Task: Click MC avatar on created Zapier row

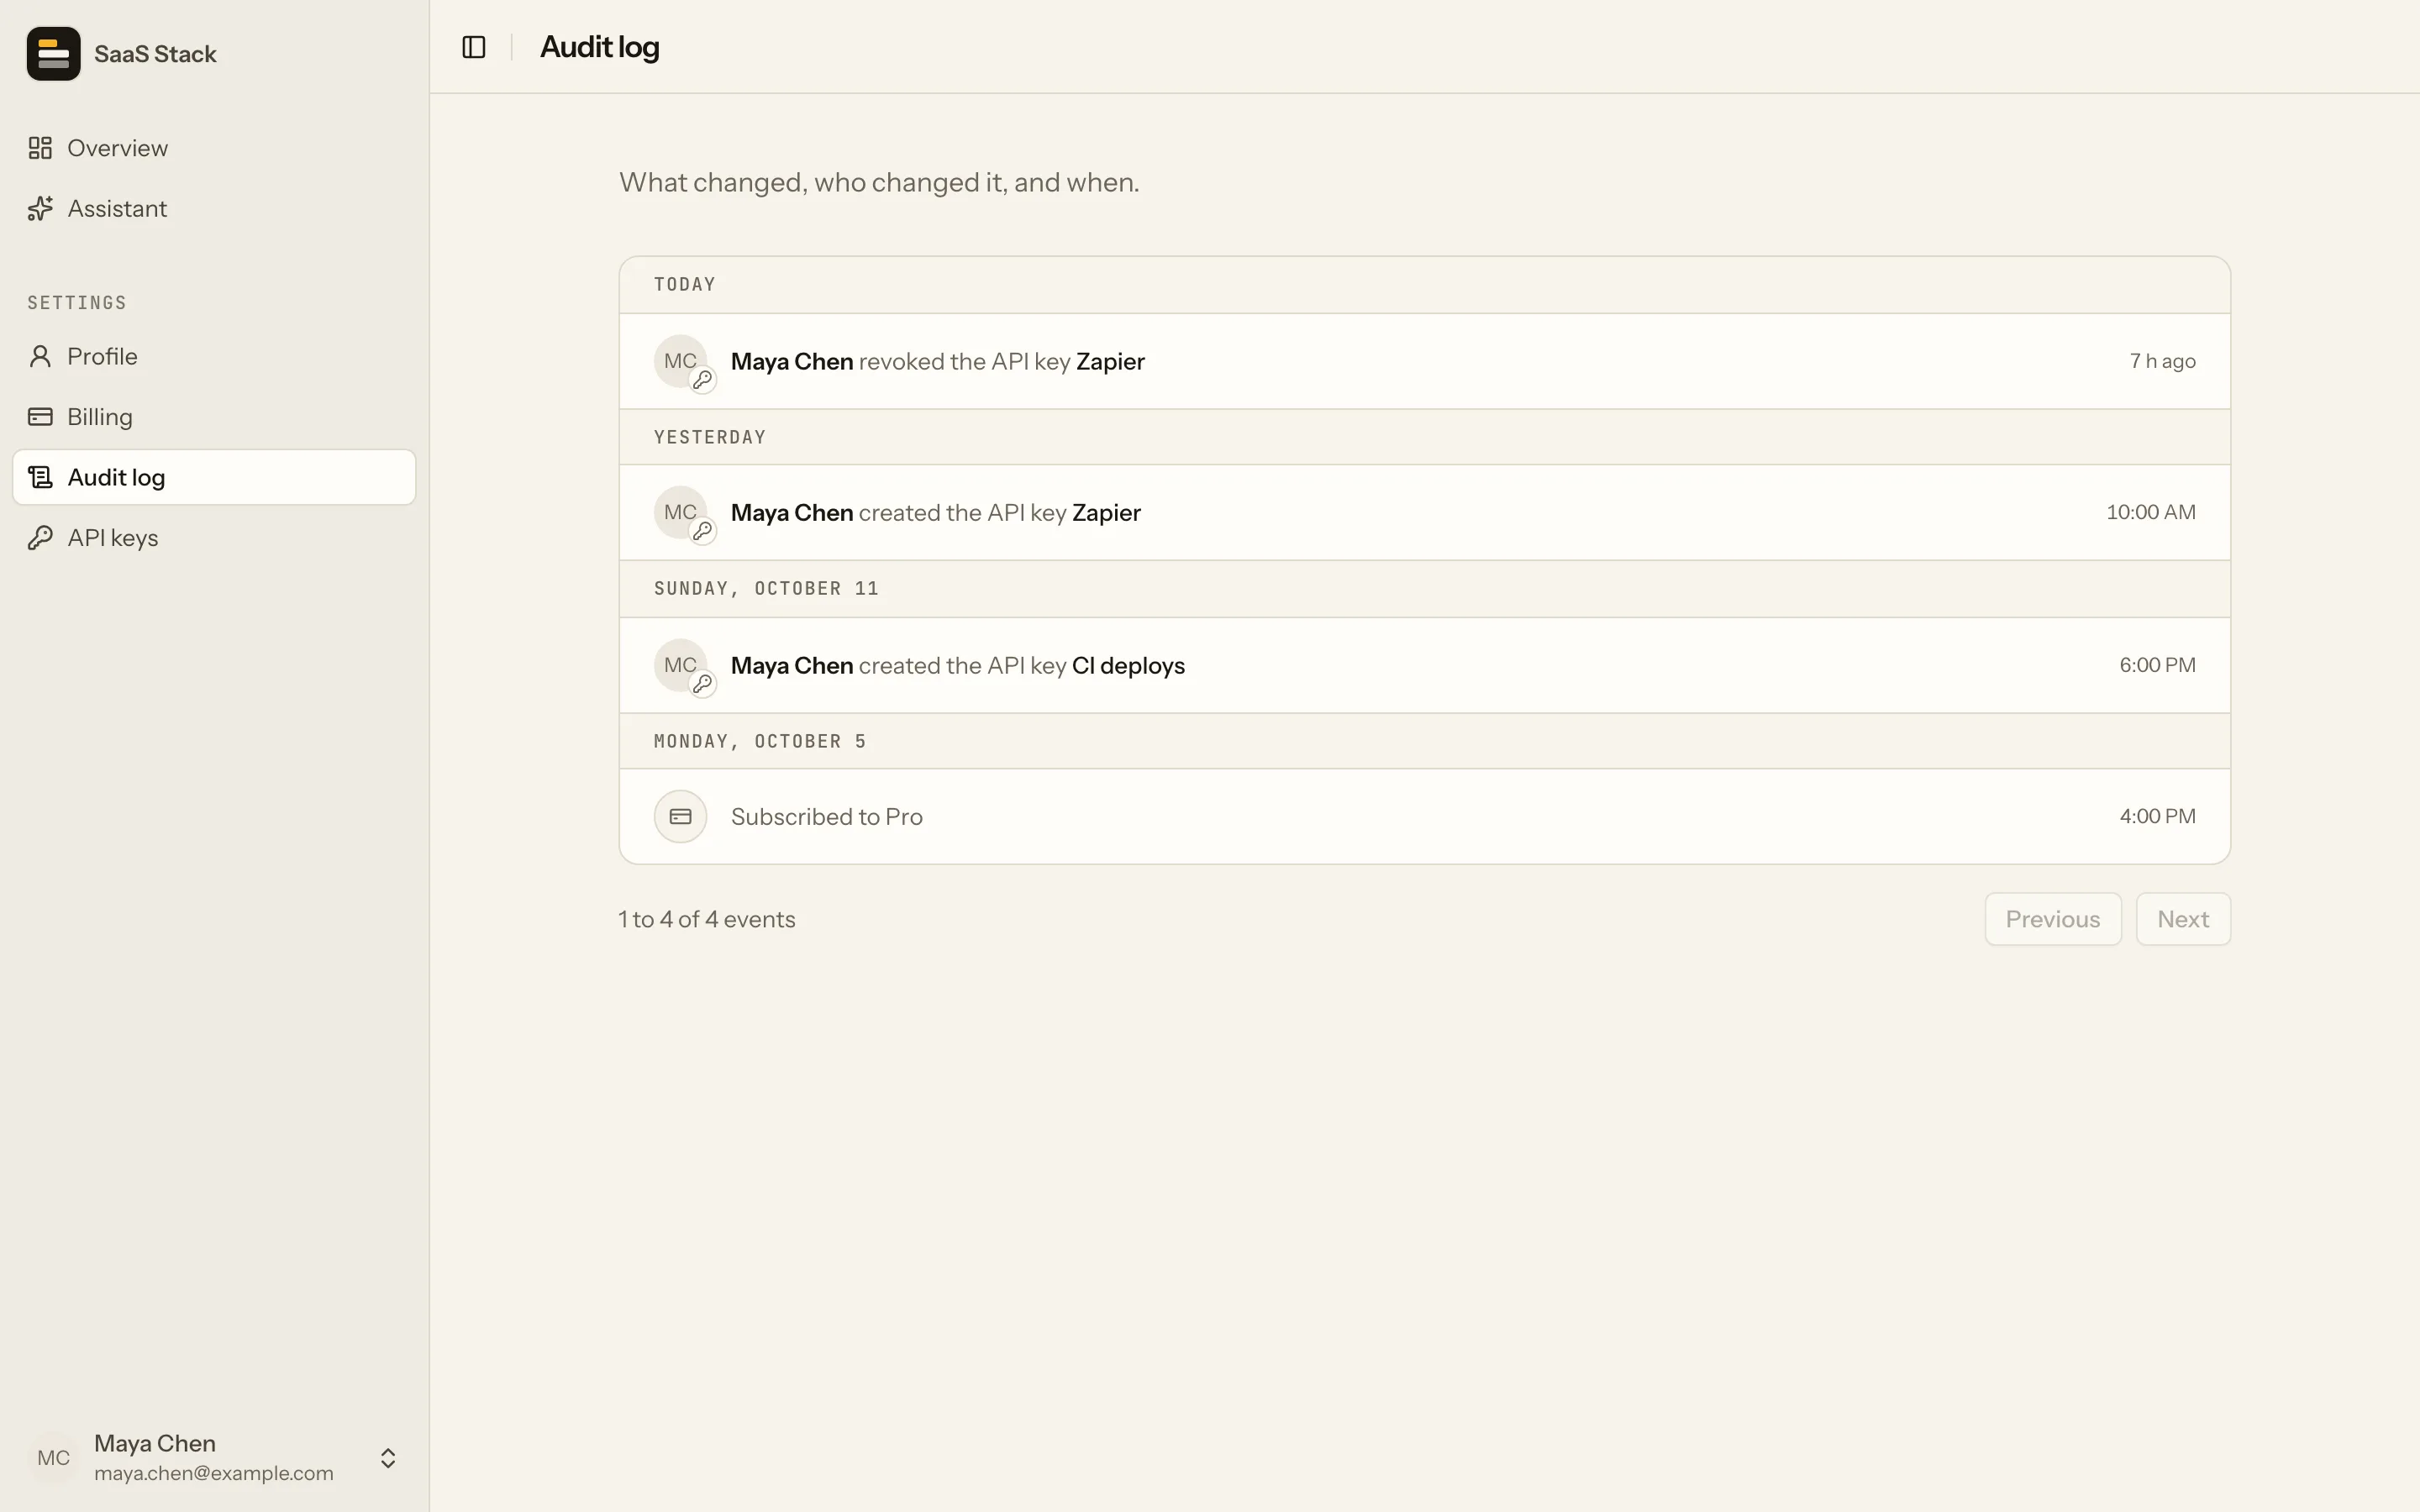Action: coord(680,512)
